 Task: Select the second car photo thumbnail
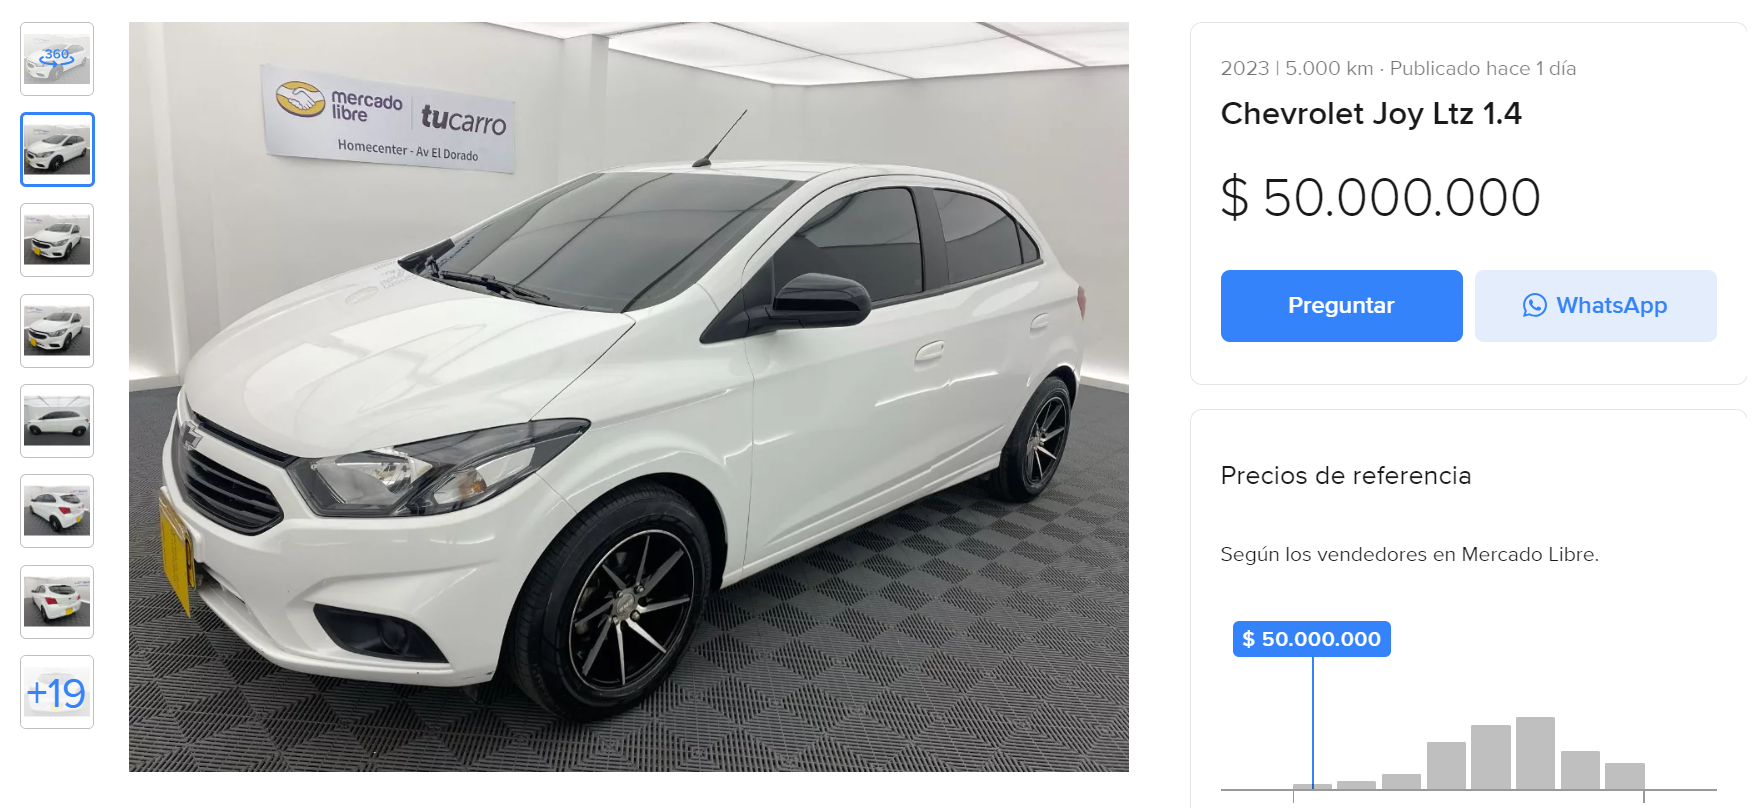(57, 149)
